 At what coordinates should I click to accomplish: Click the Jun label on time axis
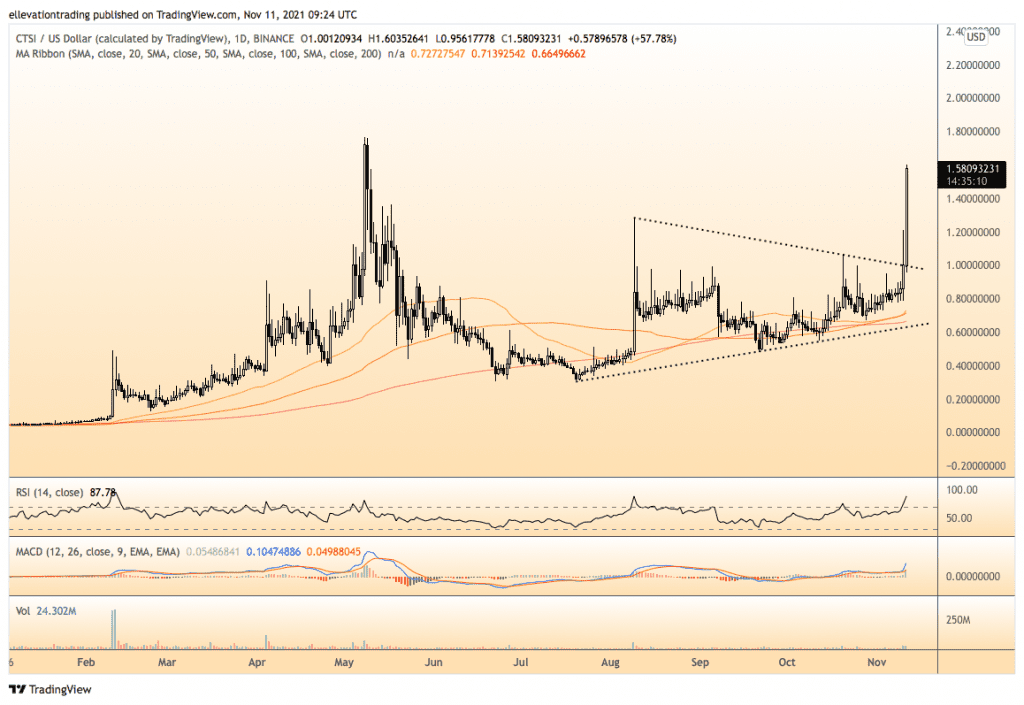[433, 663]
